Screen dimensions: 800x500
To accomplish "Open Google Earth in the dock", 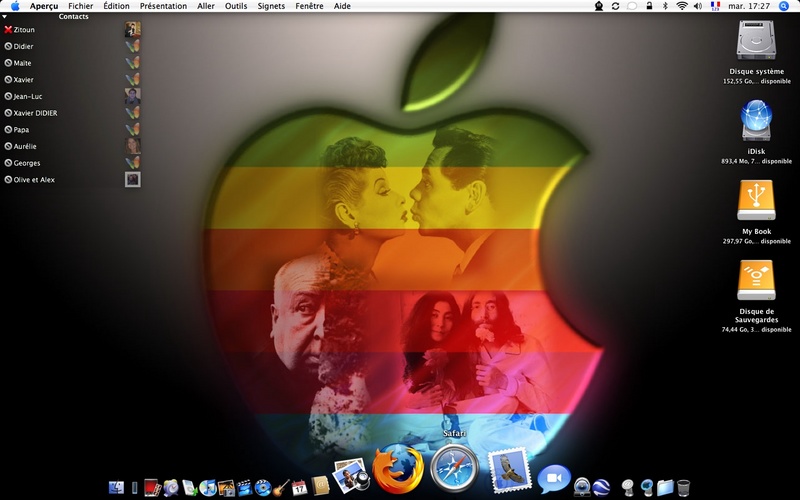I will (x=601, y=487).
